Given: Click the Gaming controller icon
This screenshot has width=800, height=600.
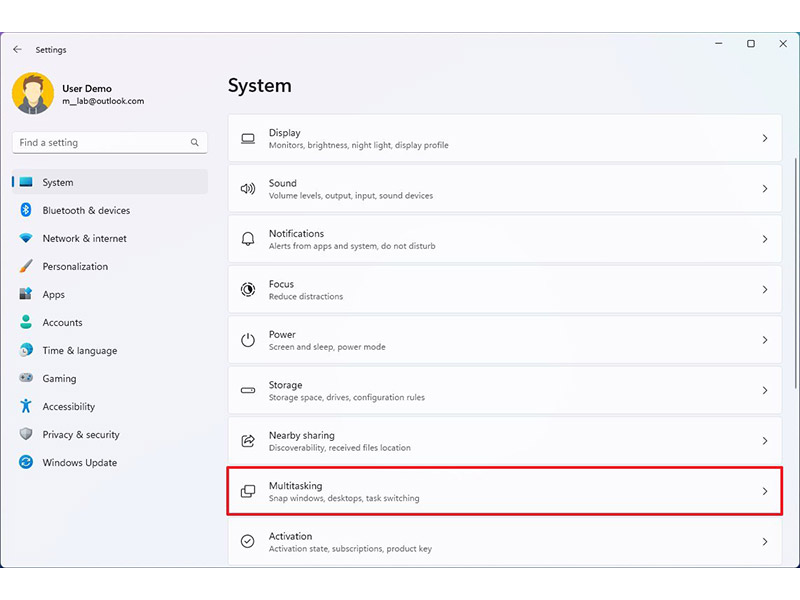Looking at the screenshot, I should [x=26, y=379].
